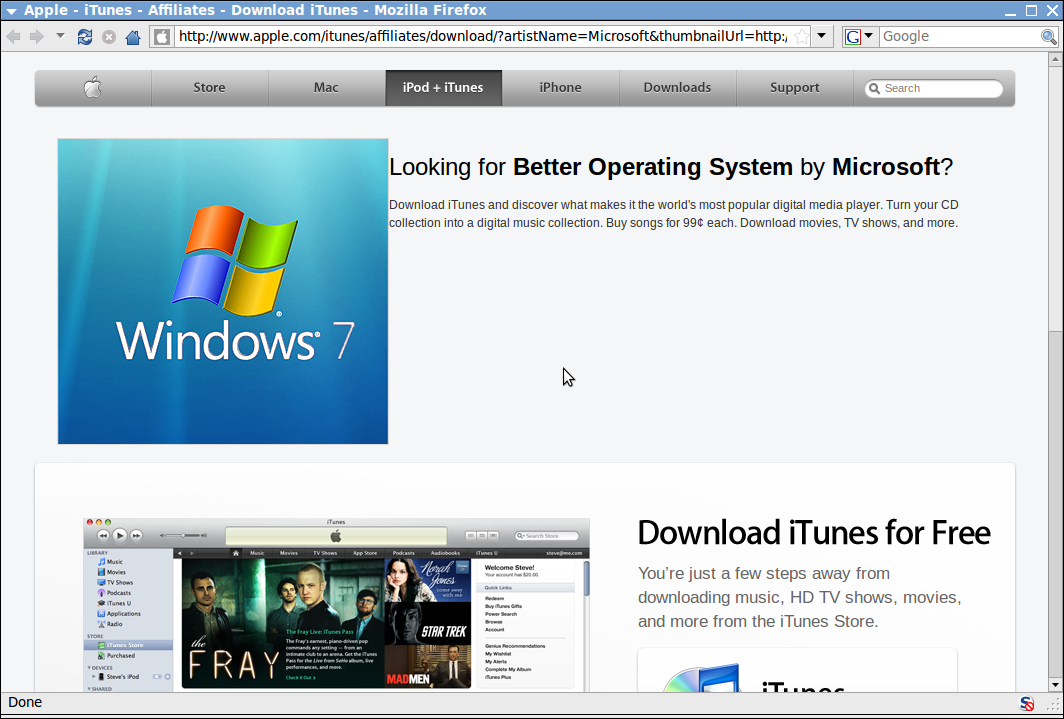This screenshot has height=719, width=1064.
Task: Click the magnifier icon in Google search box
Action: (x=1048, y=37)
